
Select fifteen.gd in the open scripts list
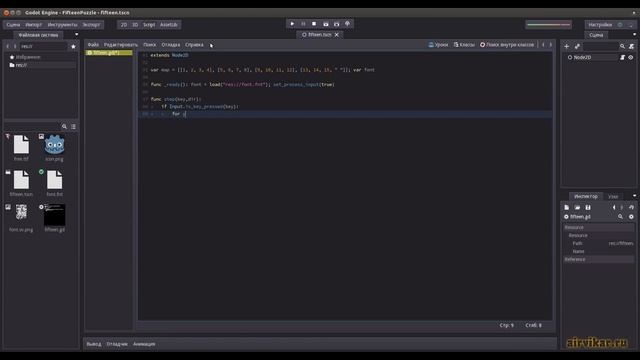pyautogui.click(x=109, y=53)
